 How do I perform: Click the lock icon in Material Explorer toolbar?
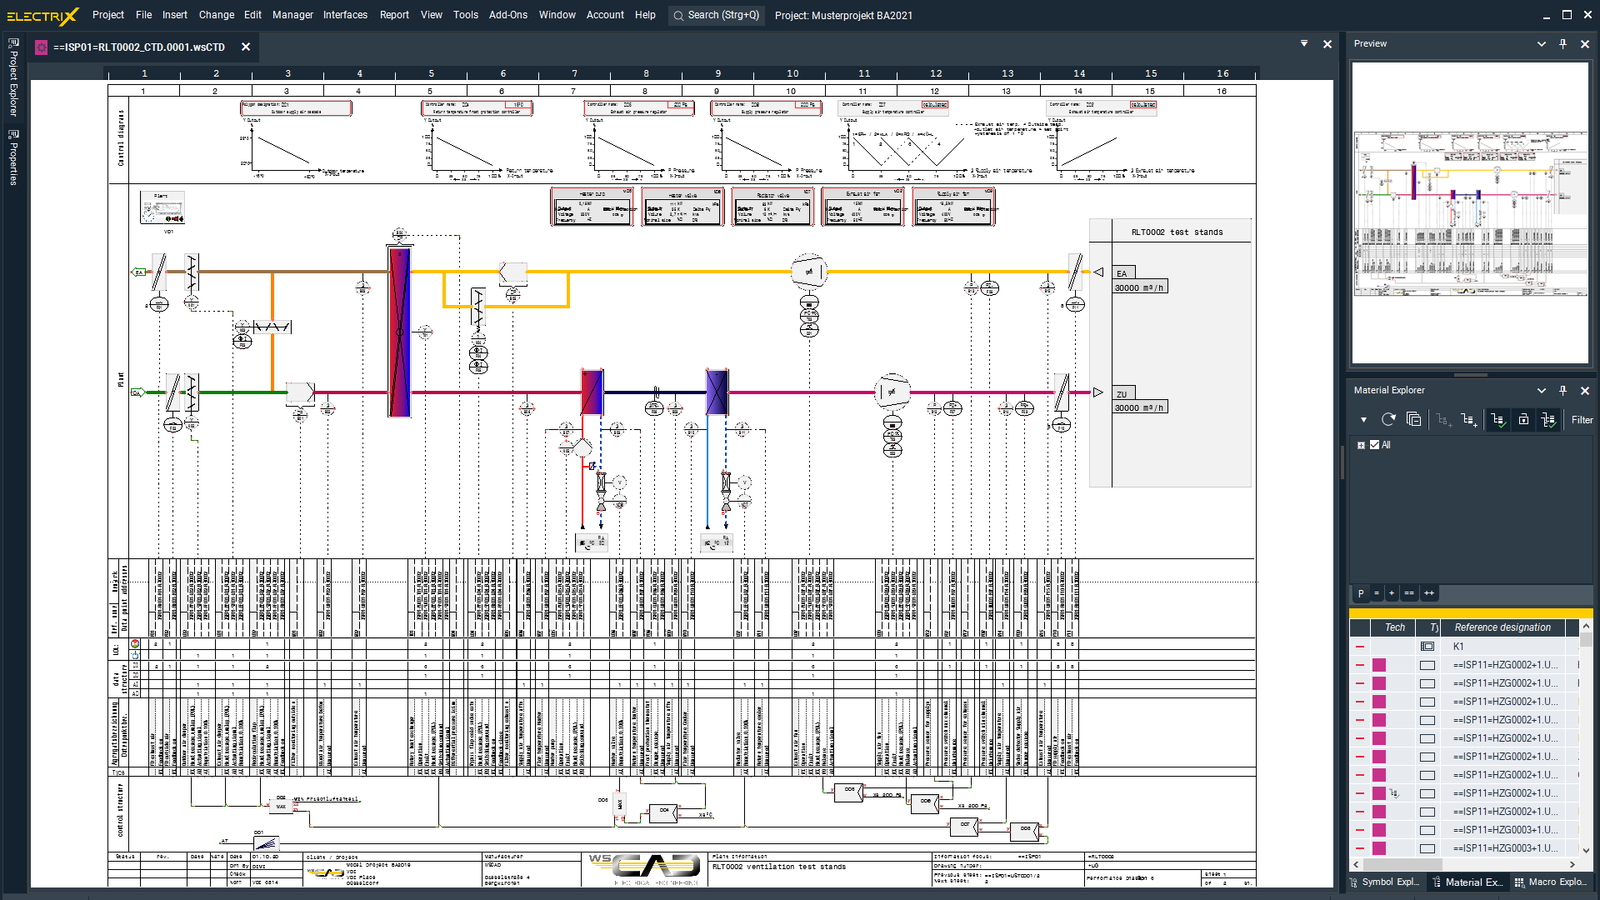coord(1523,420)
